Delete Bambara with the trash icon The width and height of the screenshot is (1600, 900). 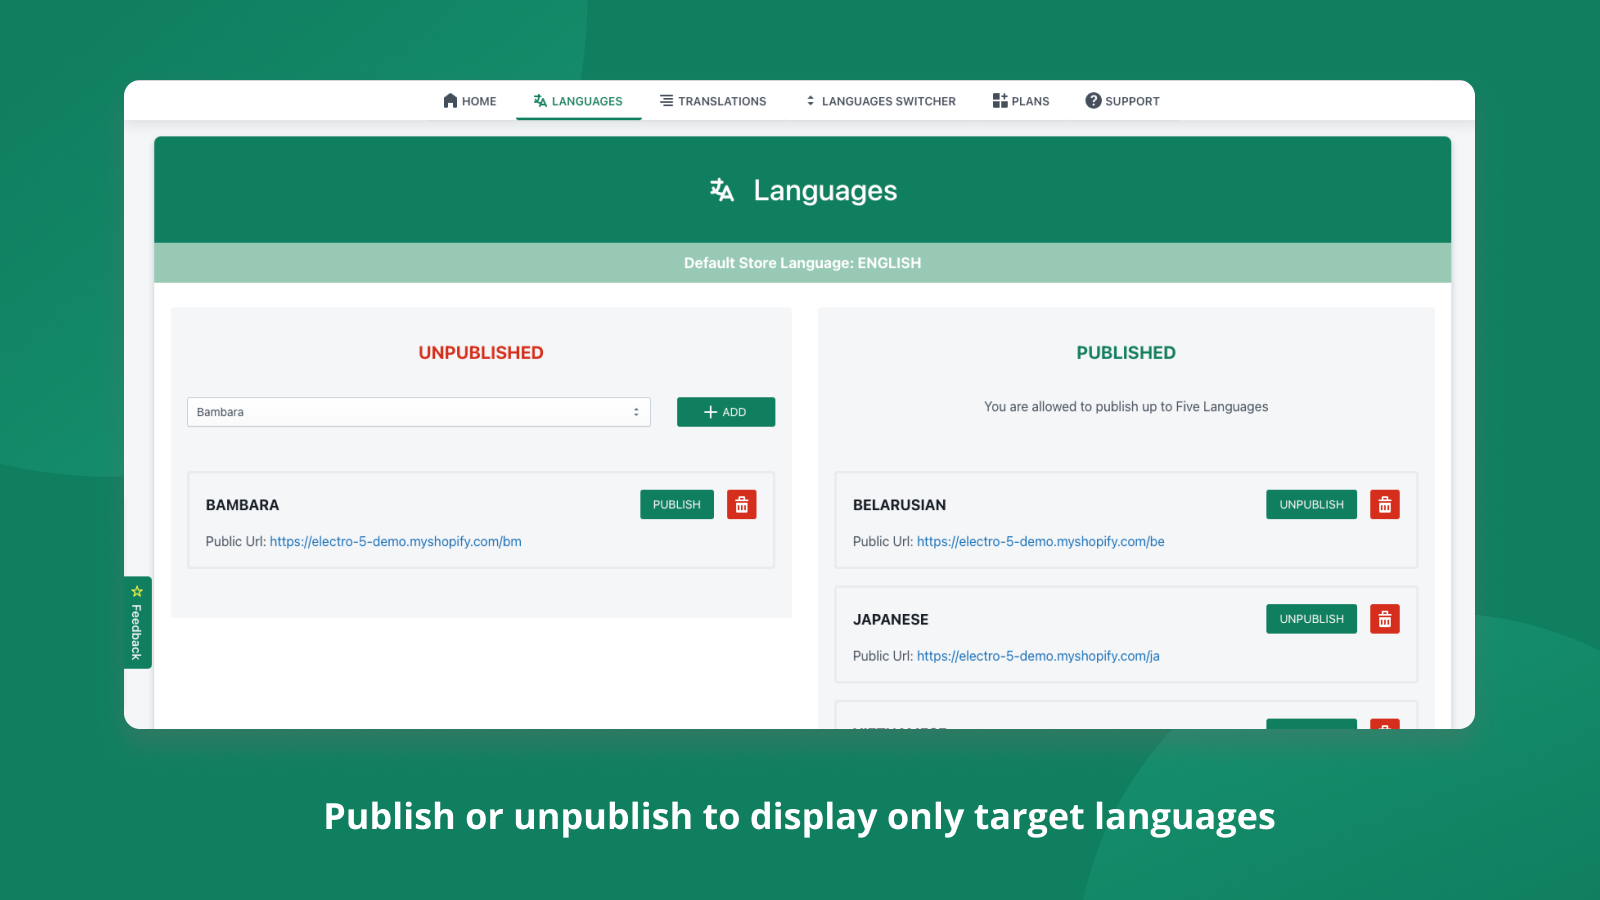click(742, 505)
